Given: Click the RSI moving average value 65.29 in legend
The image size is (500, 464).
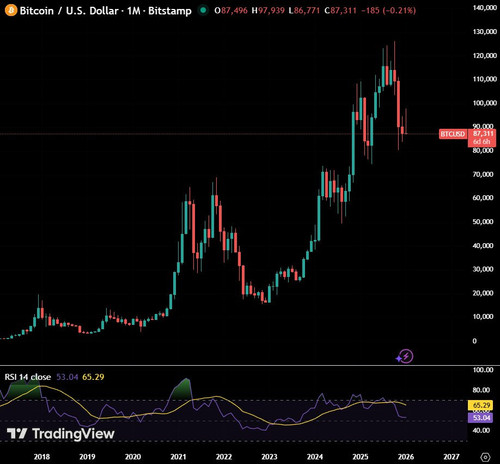Looking at the screenshot, I should 93,377.
